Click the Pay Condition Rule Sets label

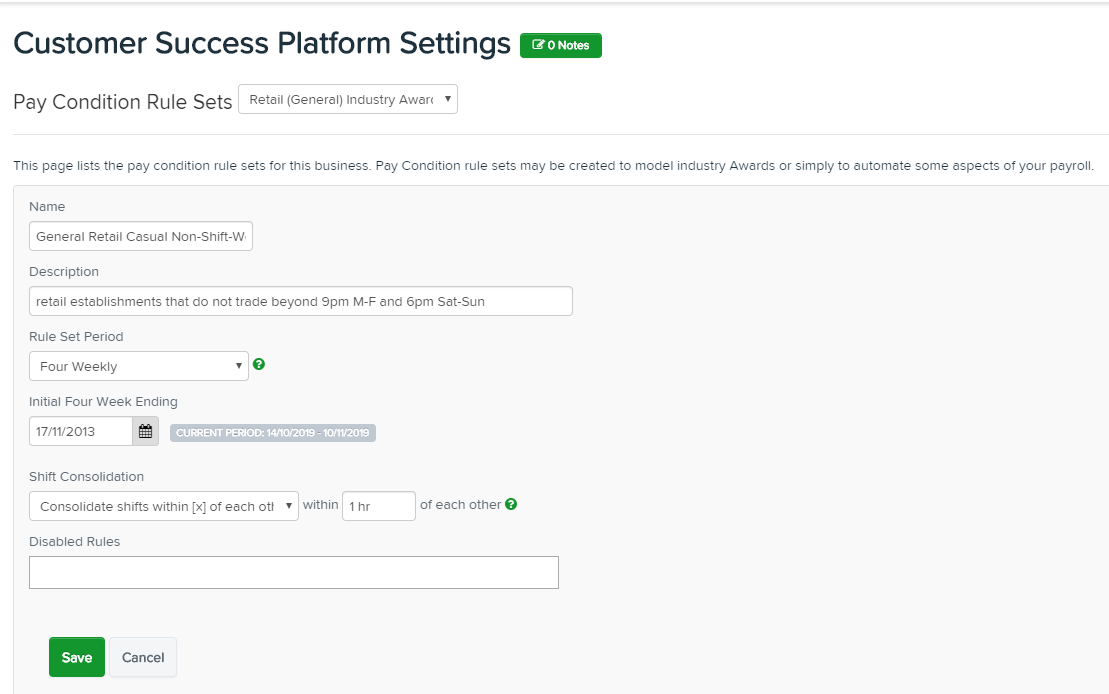122,102
